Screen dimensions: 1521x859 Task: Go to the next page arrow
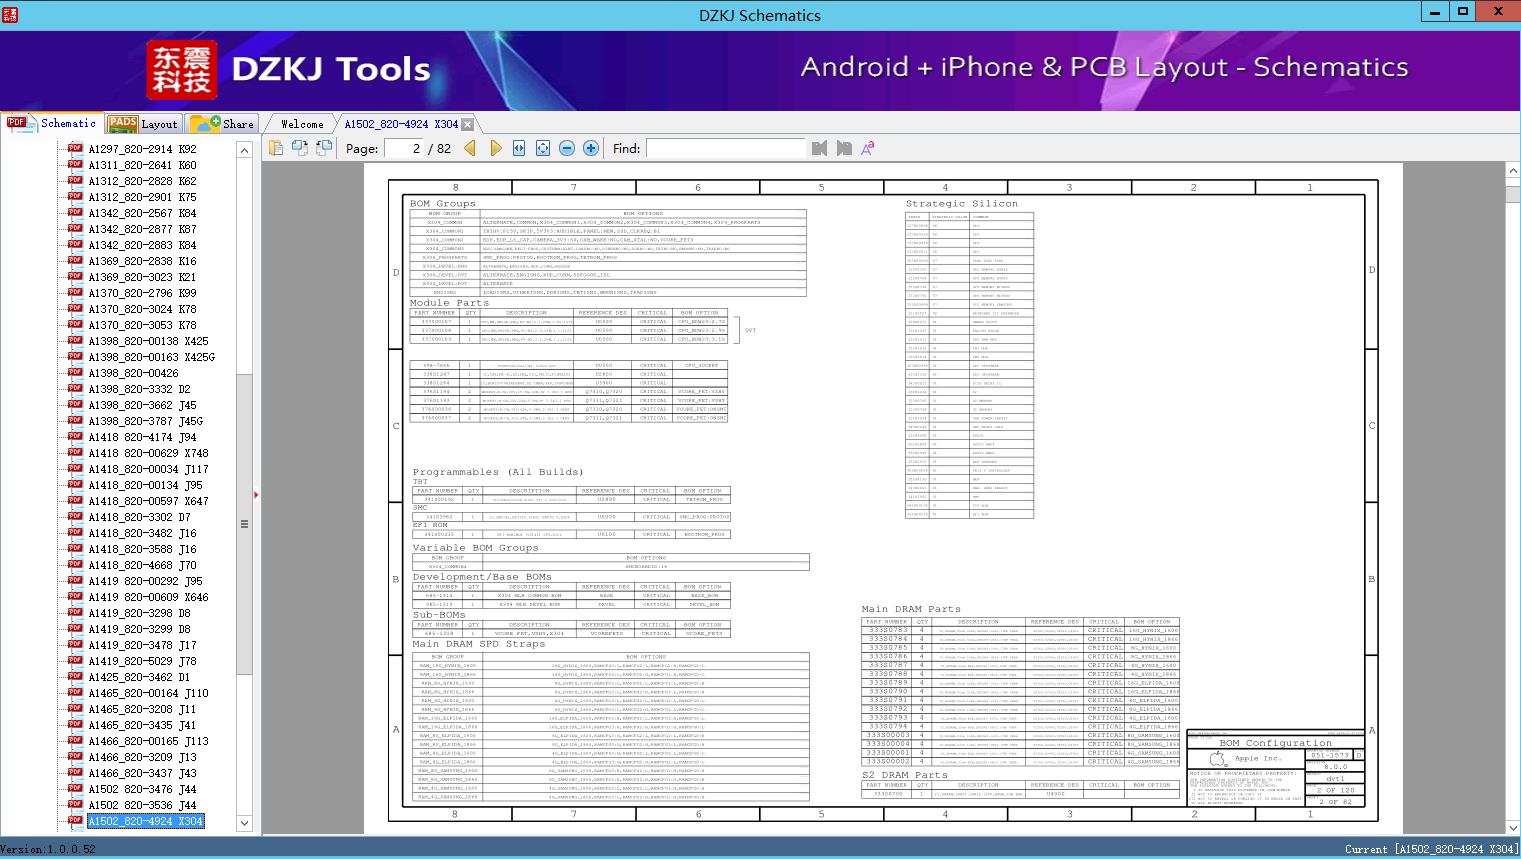pos(495,148)
